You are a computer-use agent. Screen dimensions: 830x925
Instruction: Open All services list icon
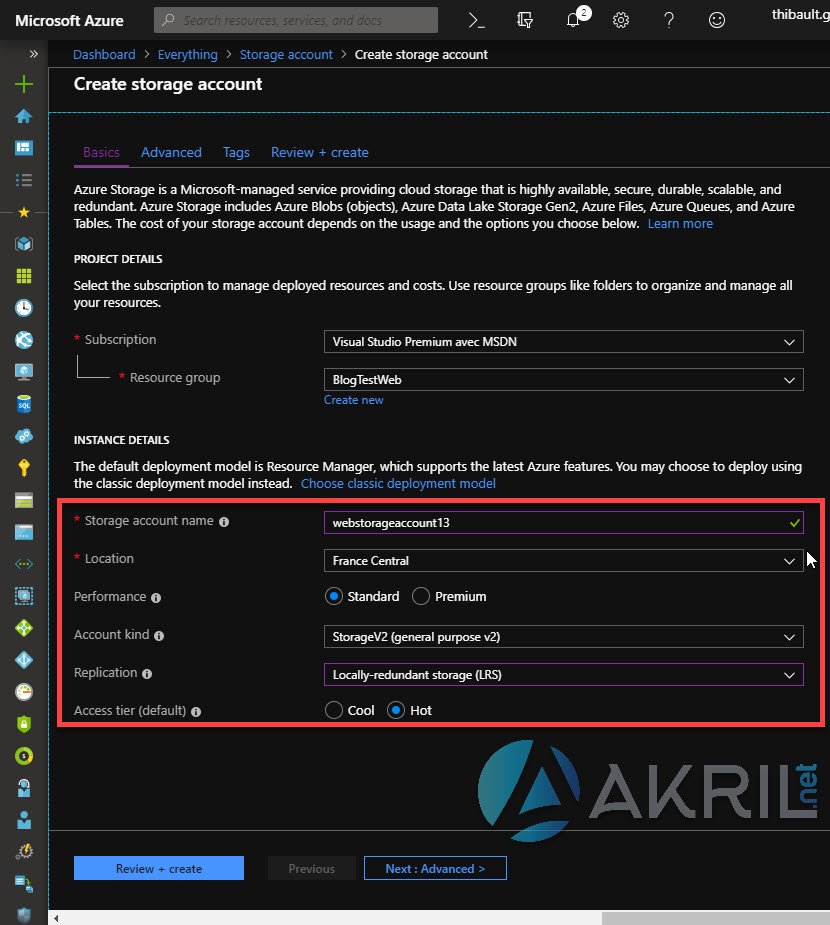24,180
